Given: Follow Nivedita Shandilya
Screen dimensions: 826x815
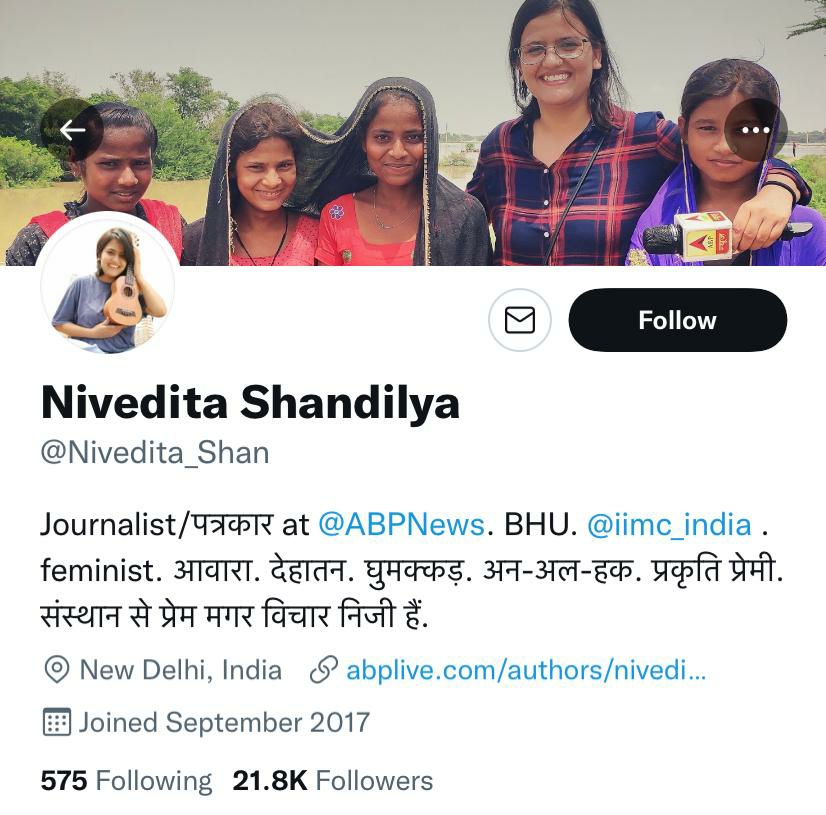Looking at the screenshot, I should 677,320.
